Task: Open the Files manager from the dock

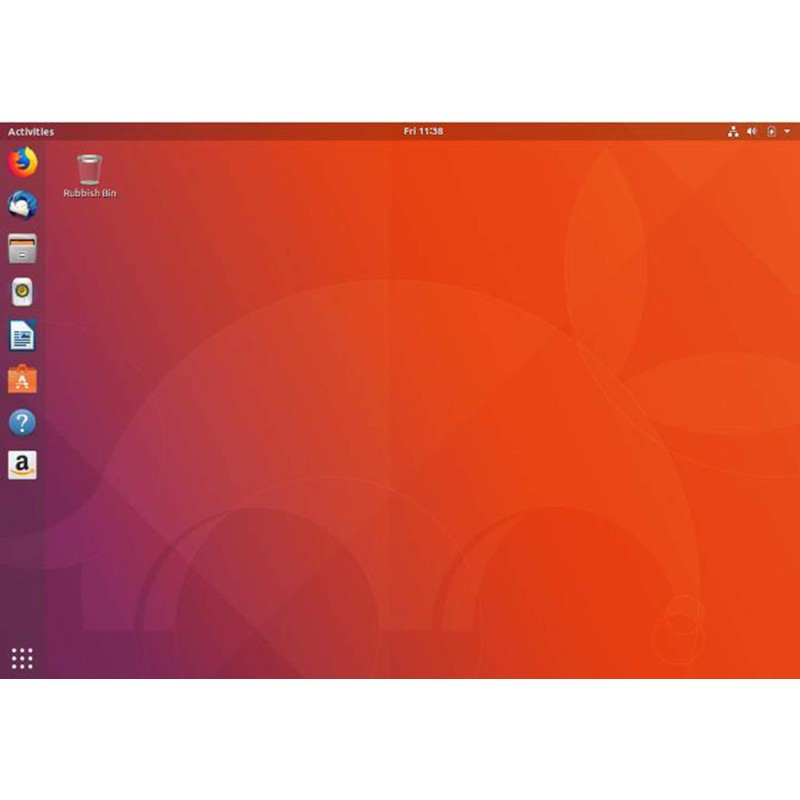Action: (x=22, y=248)
